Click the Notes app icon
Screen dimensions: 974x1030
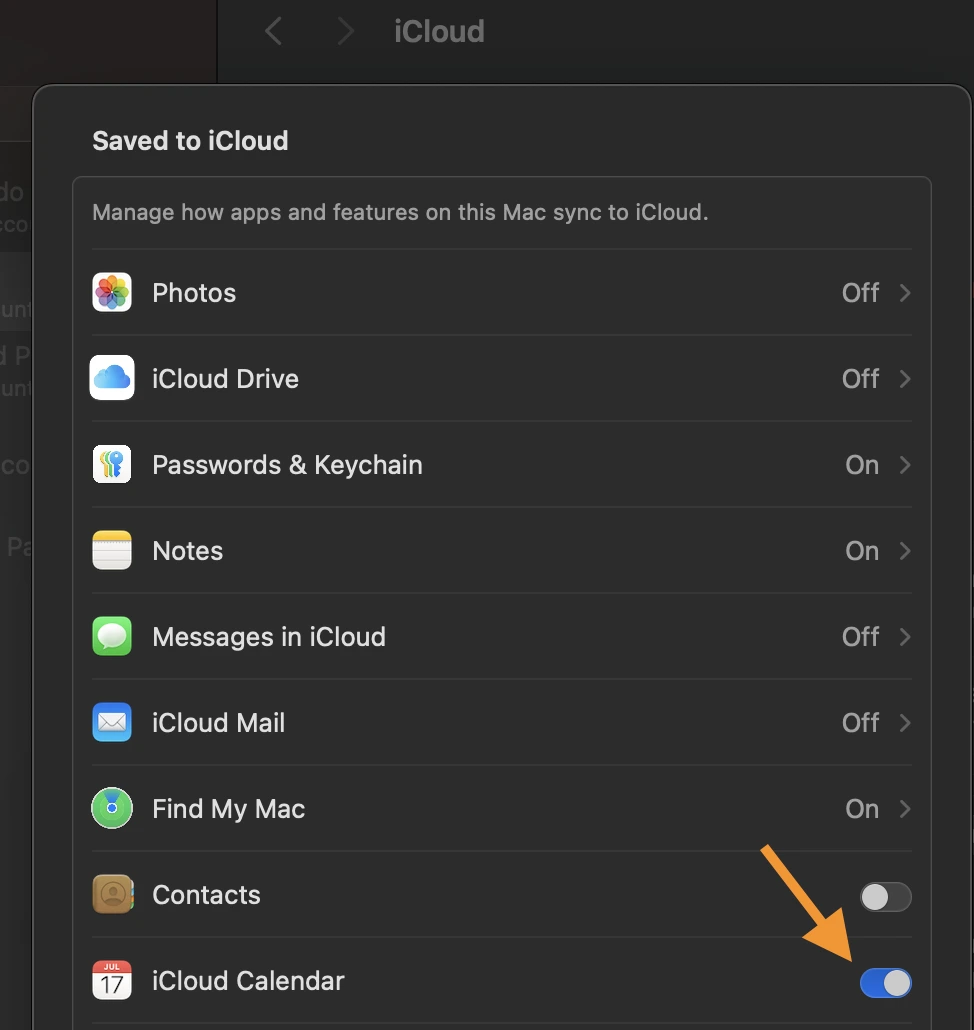click(112, 550)
